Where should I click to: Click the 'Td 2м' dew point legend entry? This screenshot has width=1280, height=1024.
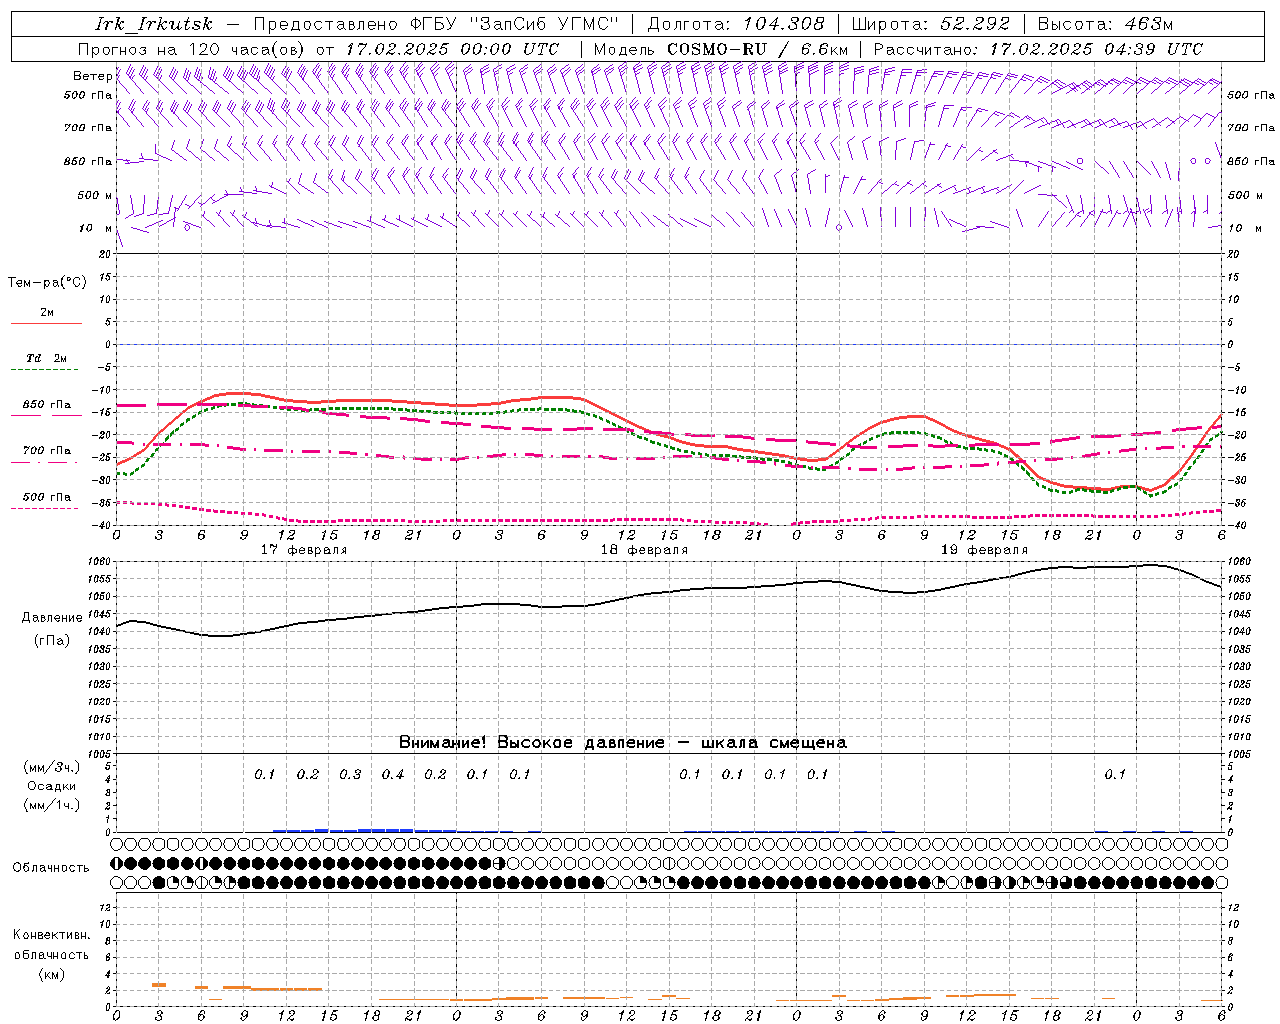(x=47, y=358)
